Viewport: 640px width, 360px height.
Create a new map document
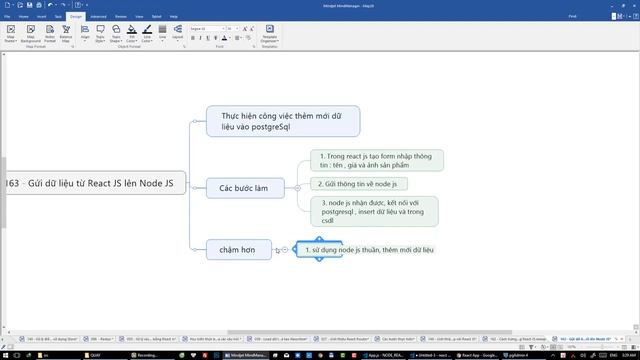coord(7,5)
